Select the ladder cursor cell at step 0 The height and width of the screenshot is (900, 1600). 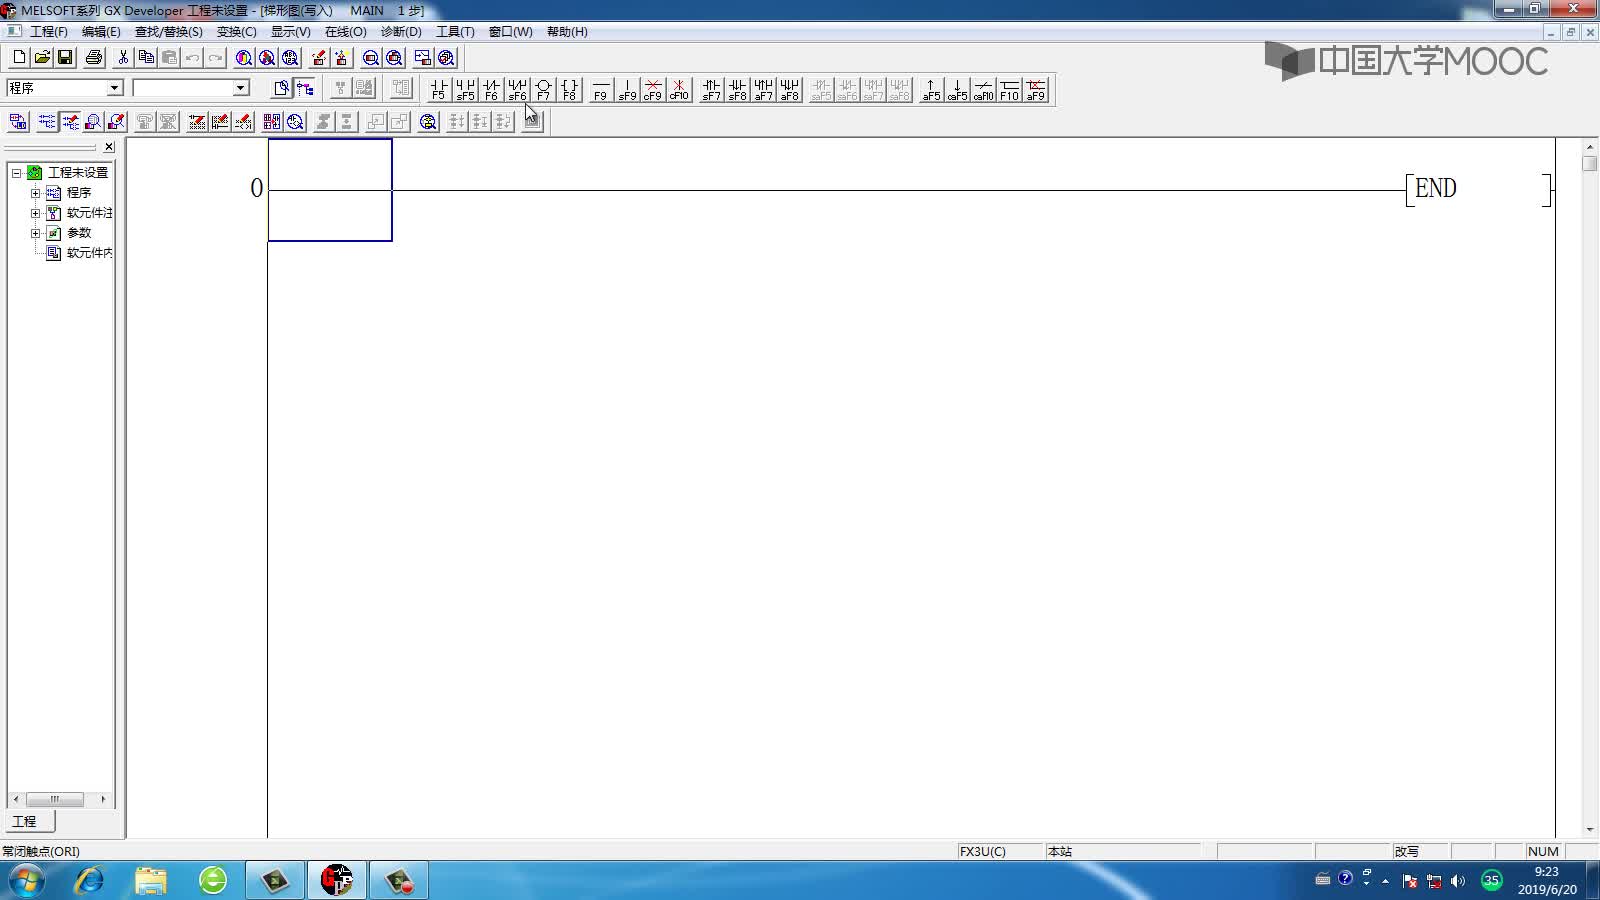pos(330,190)
